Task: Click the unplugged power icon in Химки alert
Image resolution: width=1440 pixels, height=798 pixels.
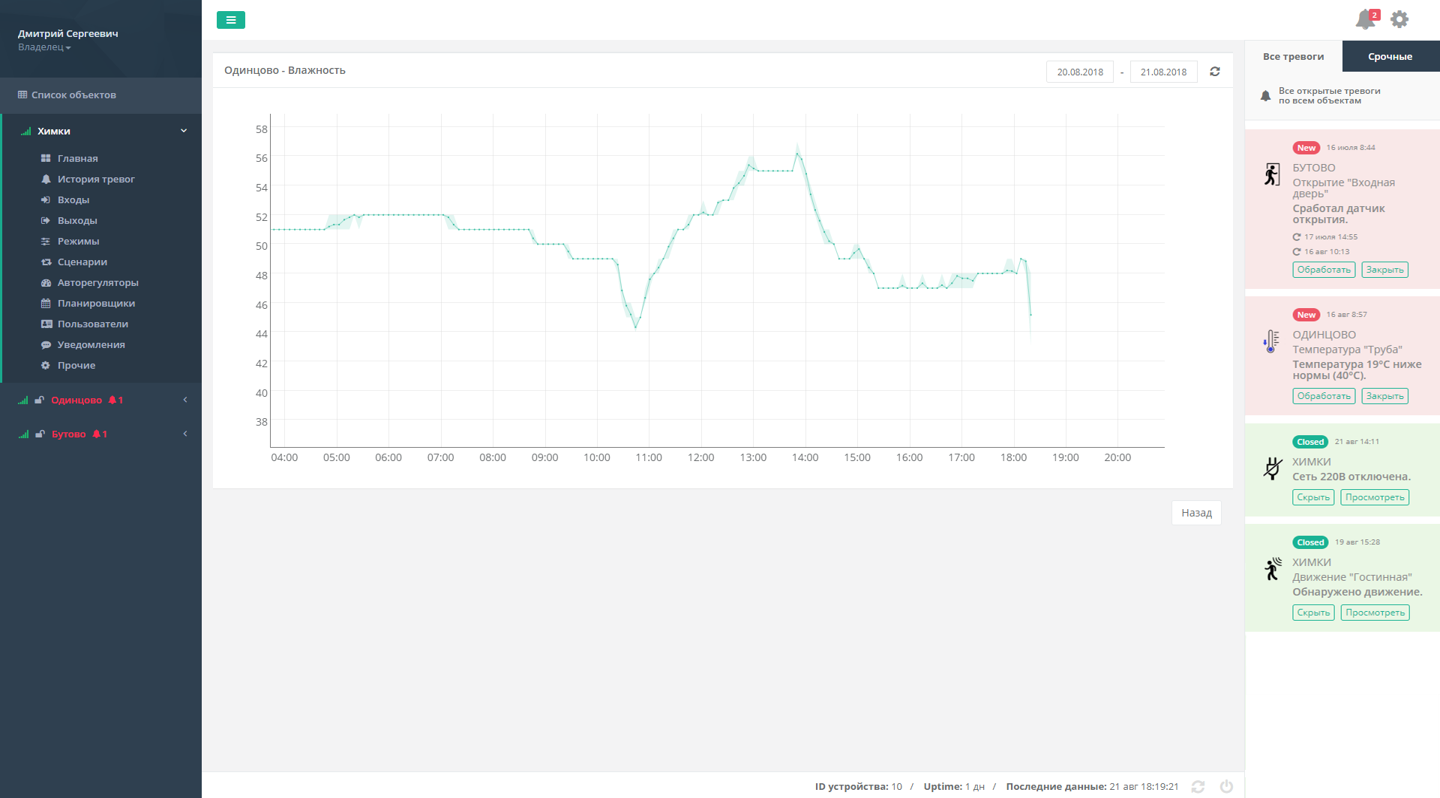Action: point(1271,468)
